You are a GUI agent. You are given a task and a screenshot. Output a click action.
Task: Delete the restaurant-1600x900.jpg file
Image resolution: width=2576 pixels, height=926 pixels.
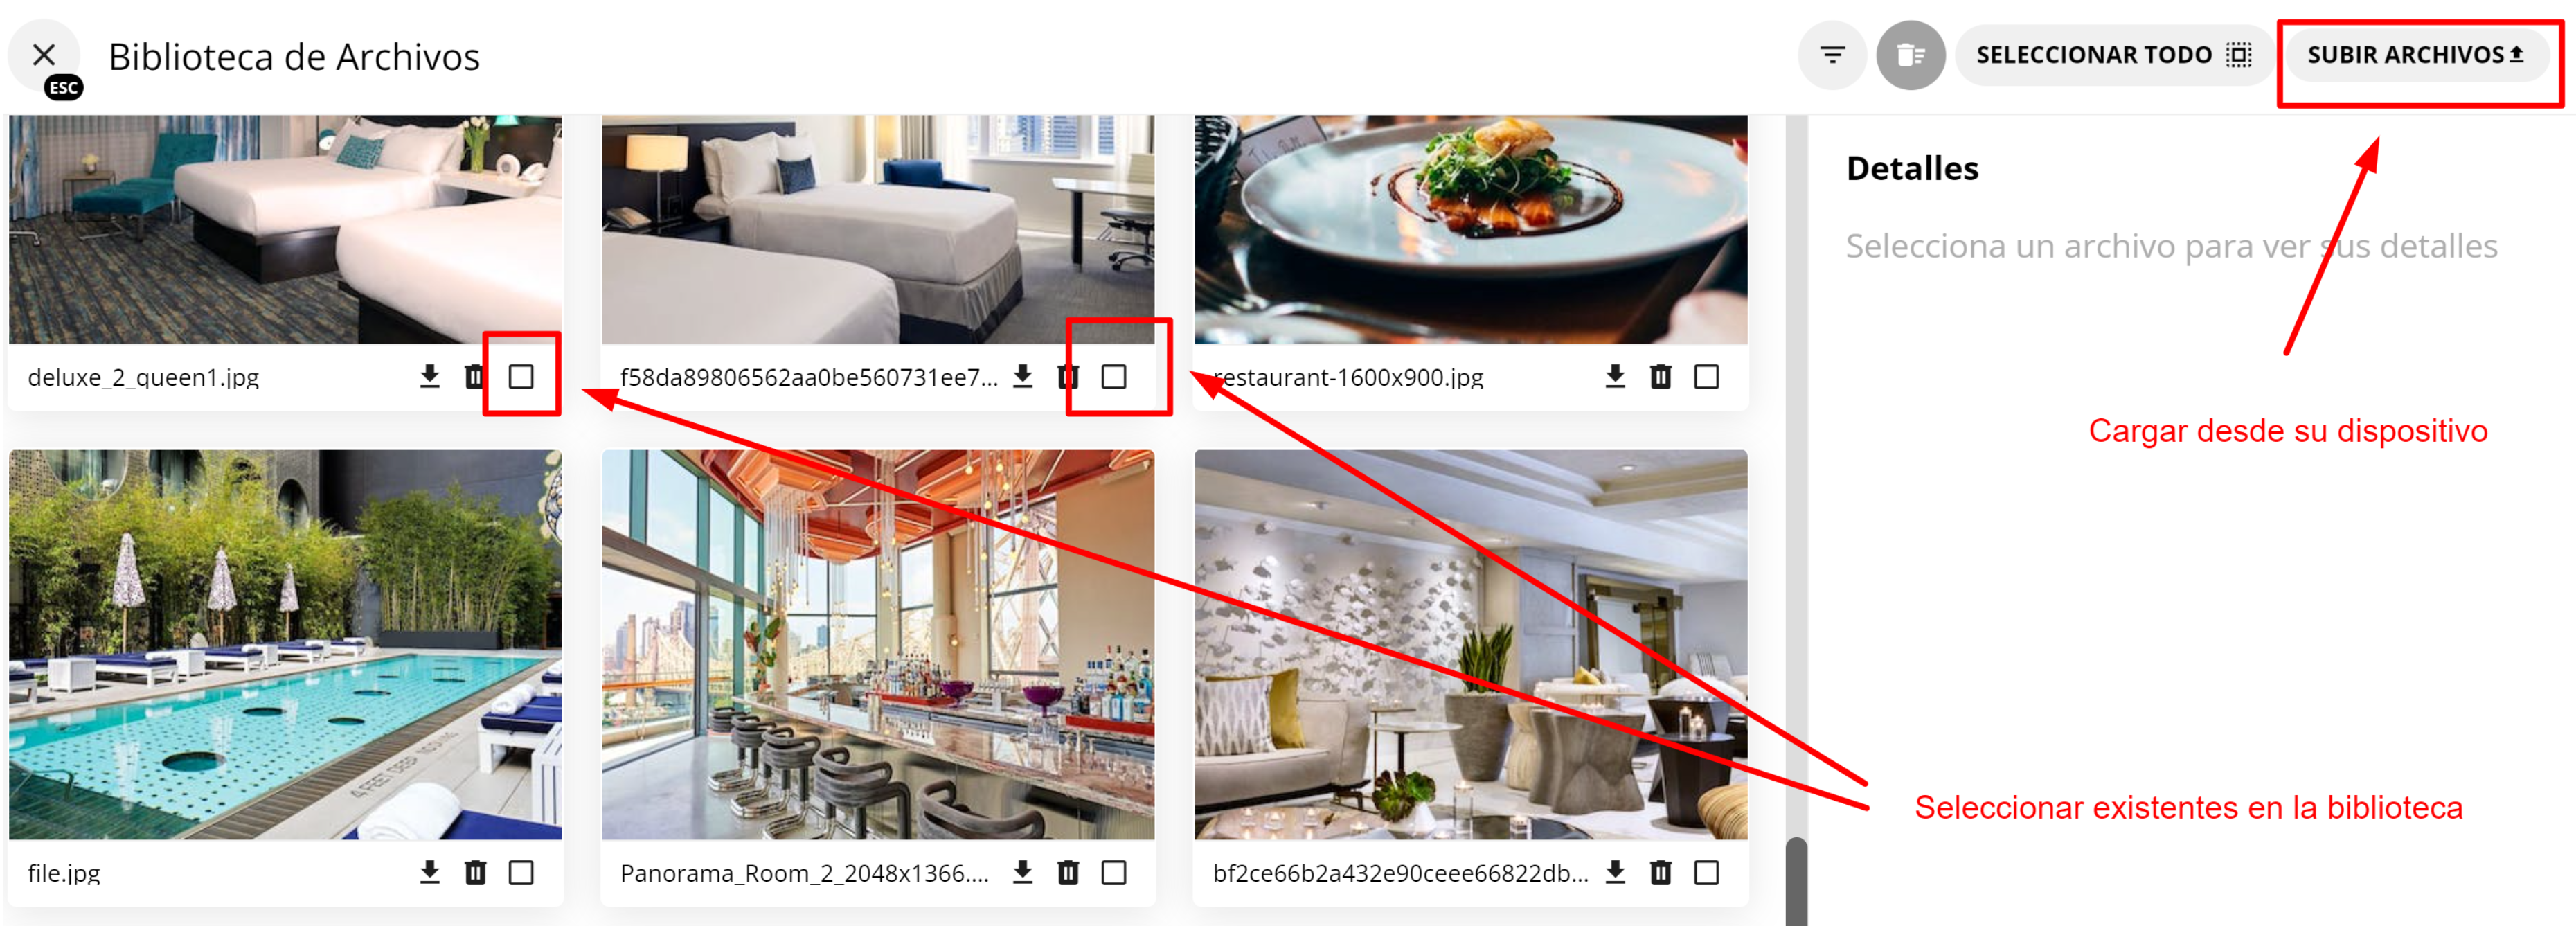[x=1661, y=377]
